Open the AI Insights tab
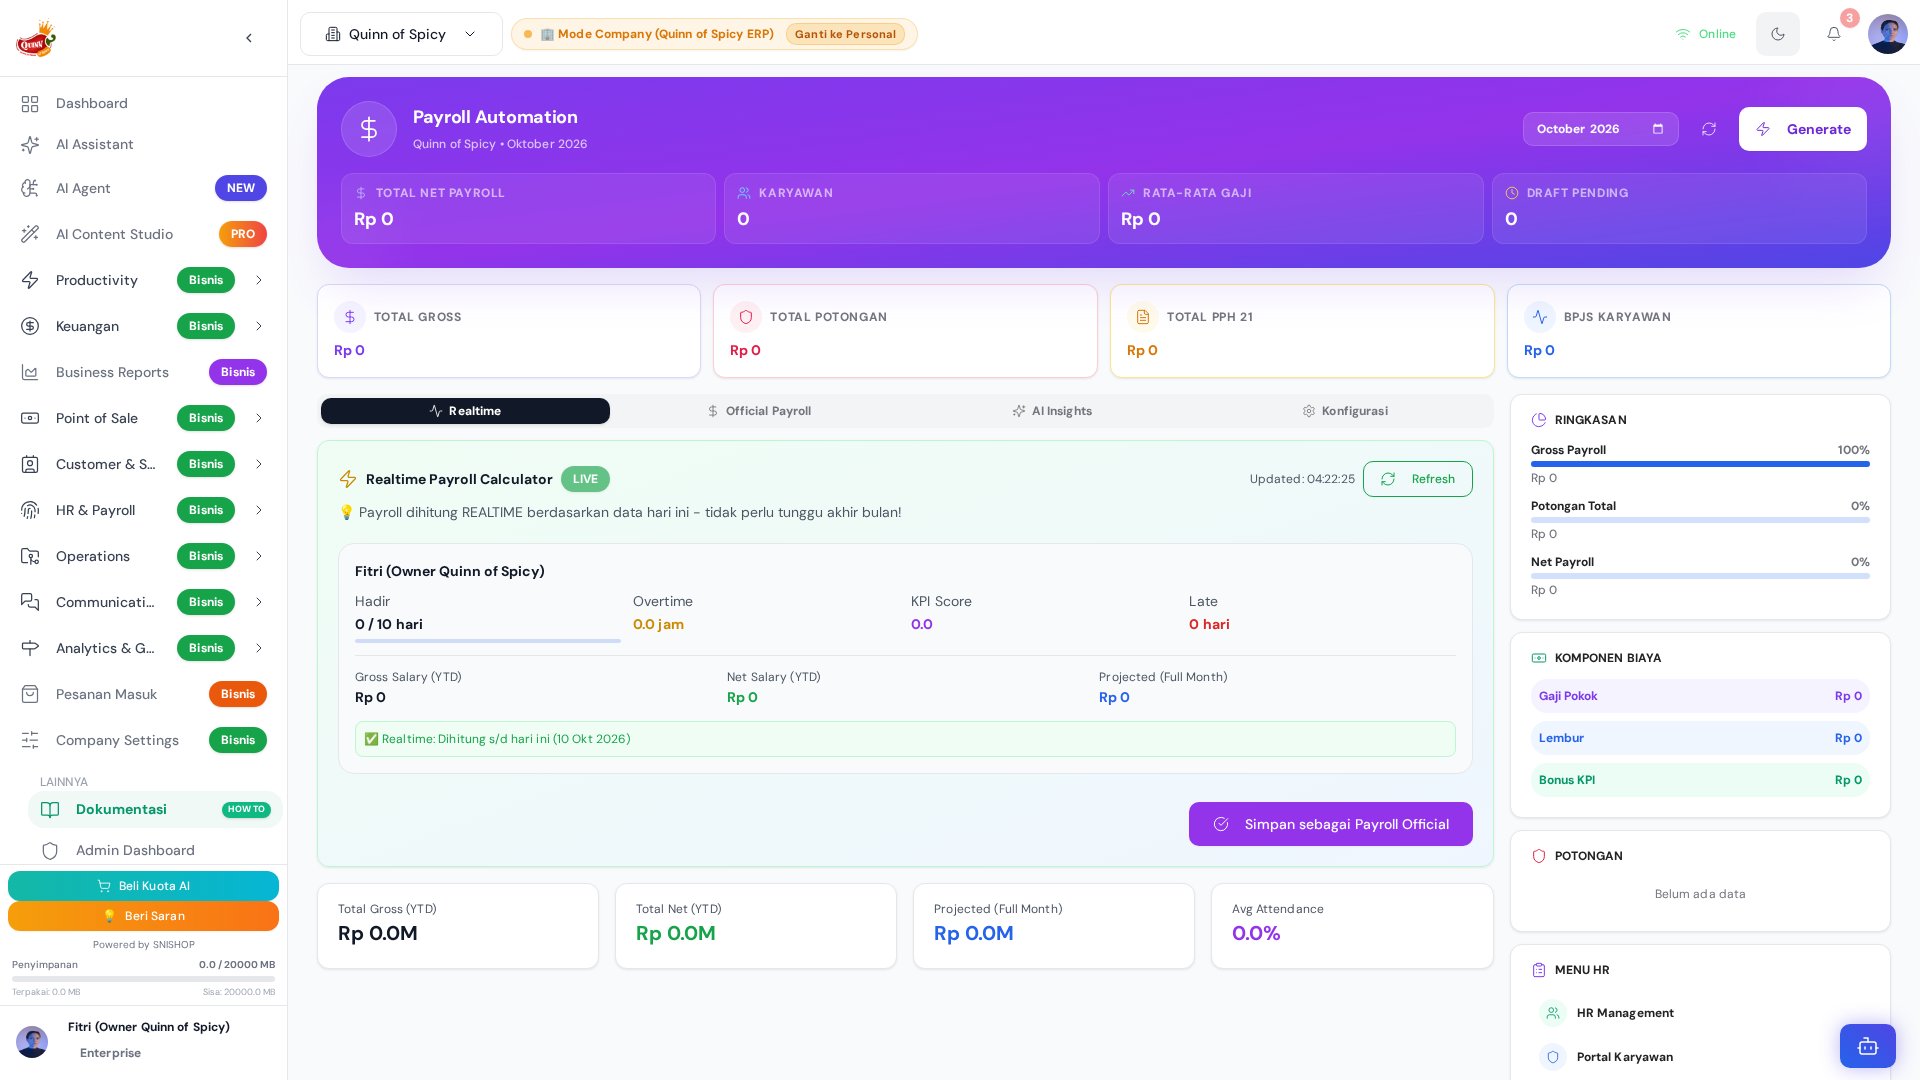 coord(1052,411)
